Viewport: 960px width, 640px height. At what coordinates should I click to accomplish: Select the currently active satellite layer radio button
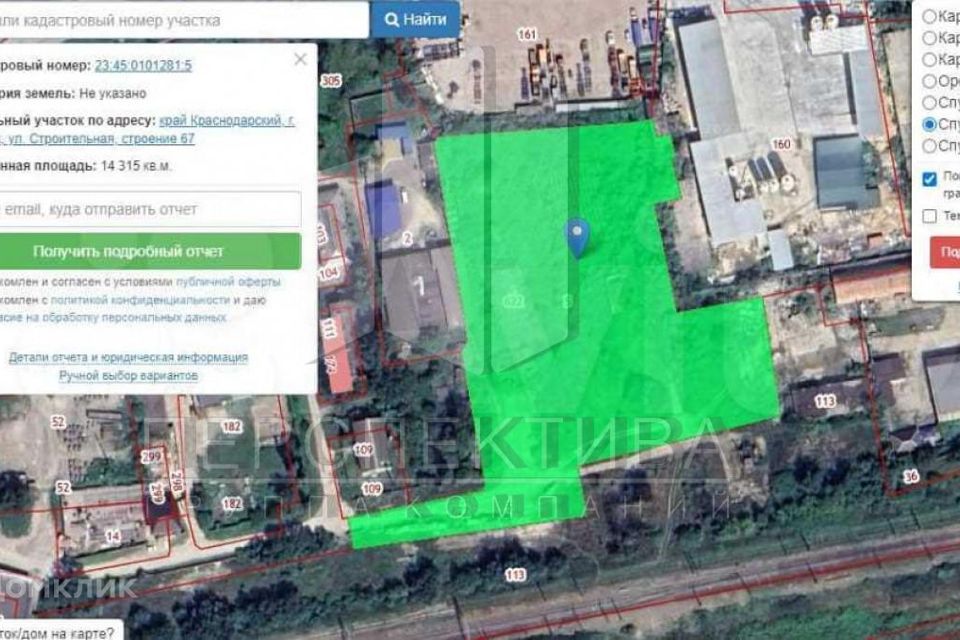click(x=930, y=125)
